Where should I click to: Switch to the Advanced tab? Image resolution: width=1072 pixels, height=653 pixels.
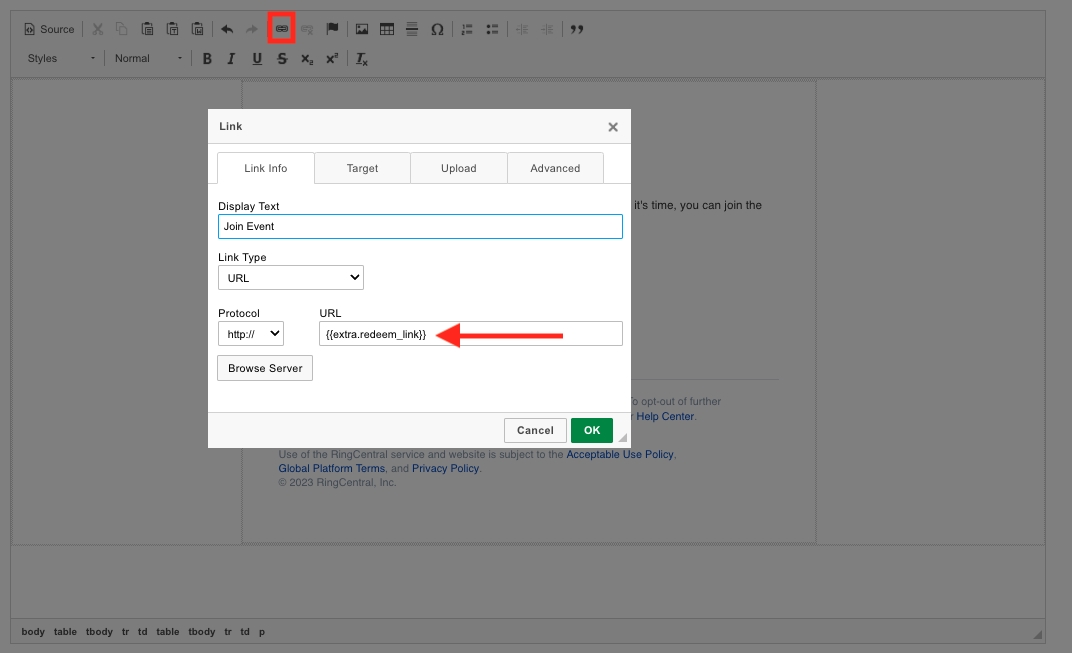point(555,168)
